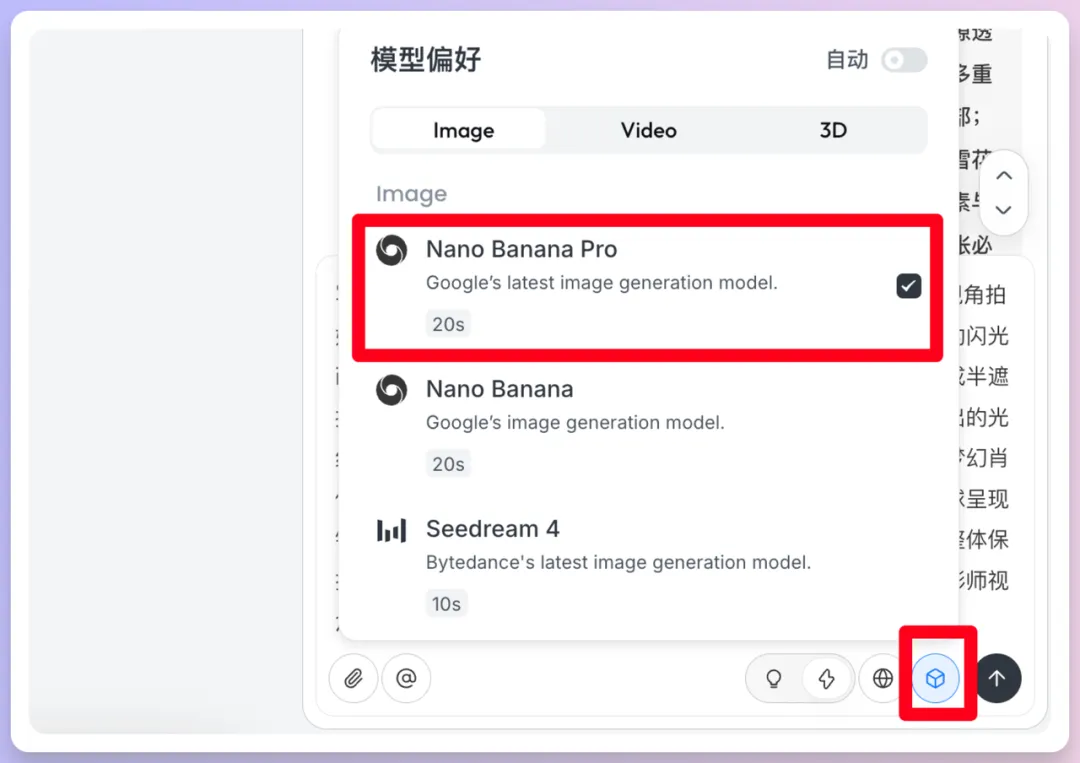Uncheck the Nano Banana Pro checkbox
Viewport: 1080px width, 763px height.
908,285
